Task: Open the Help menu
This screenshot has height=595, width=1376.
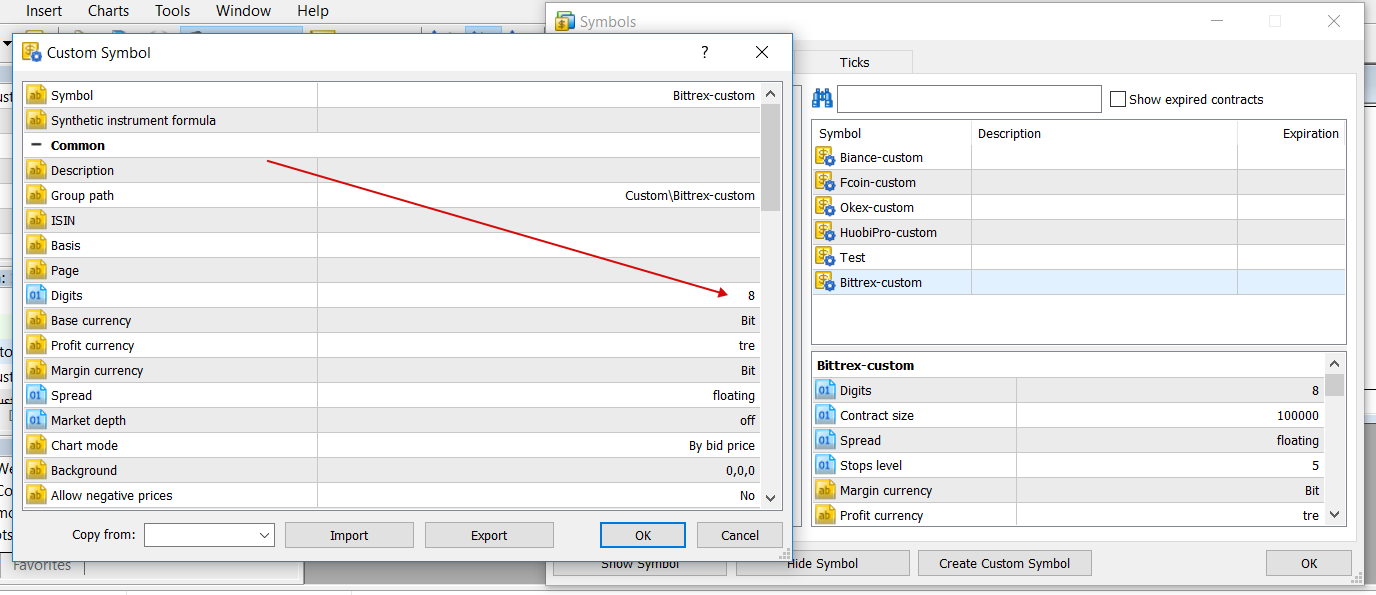Action: (x=312, y=11)
